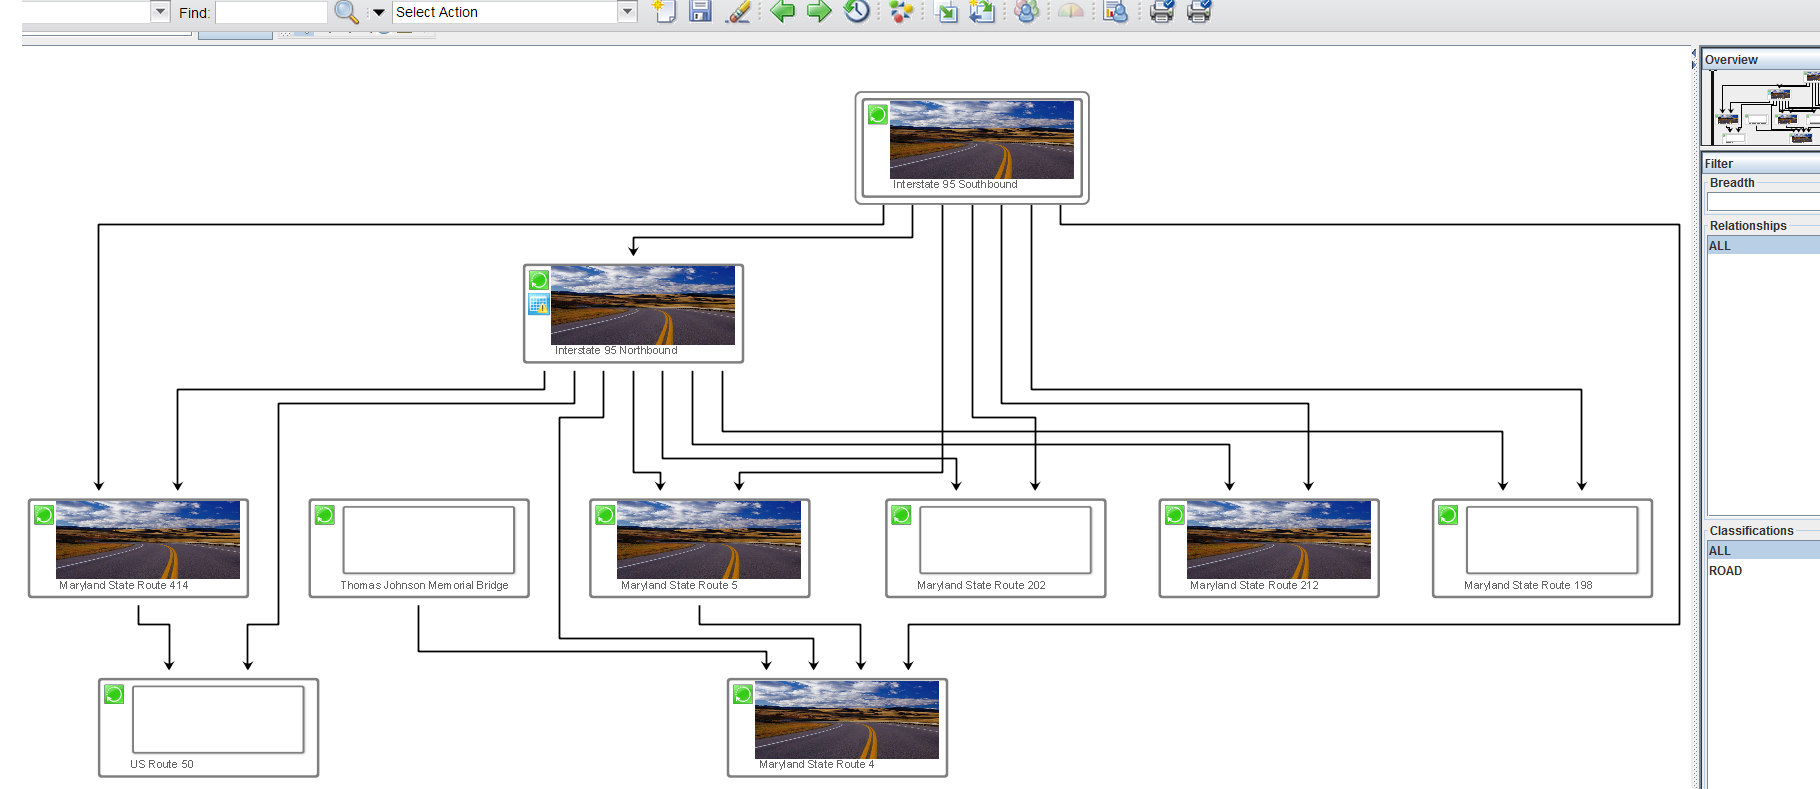
Task: Click inside the Find text field
Action: tap(271, 12)
